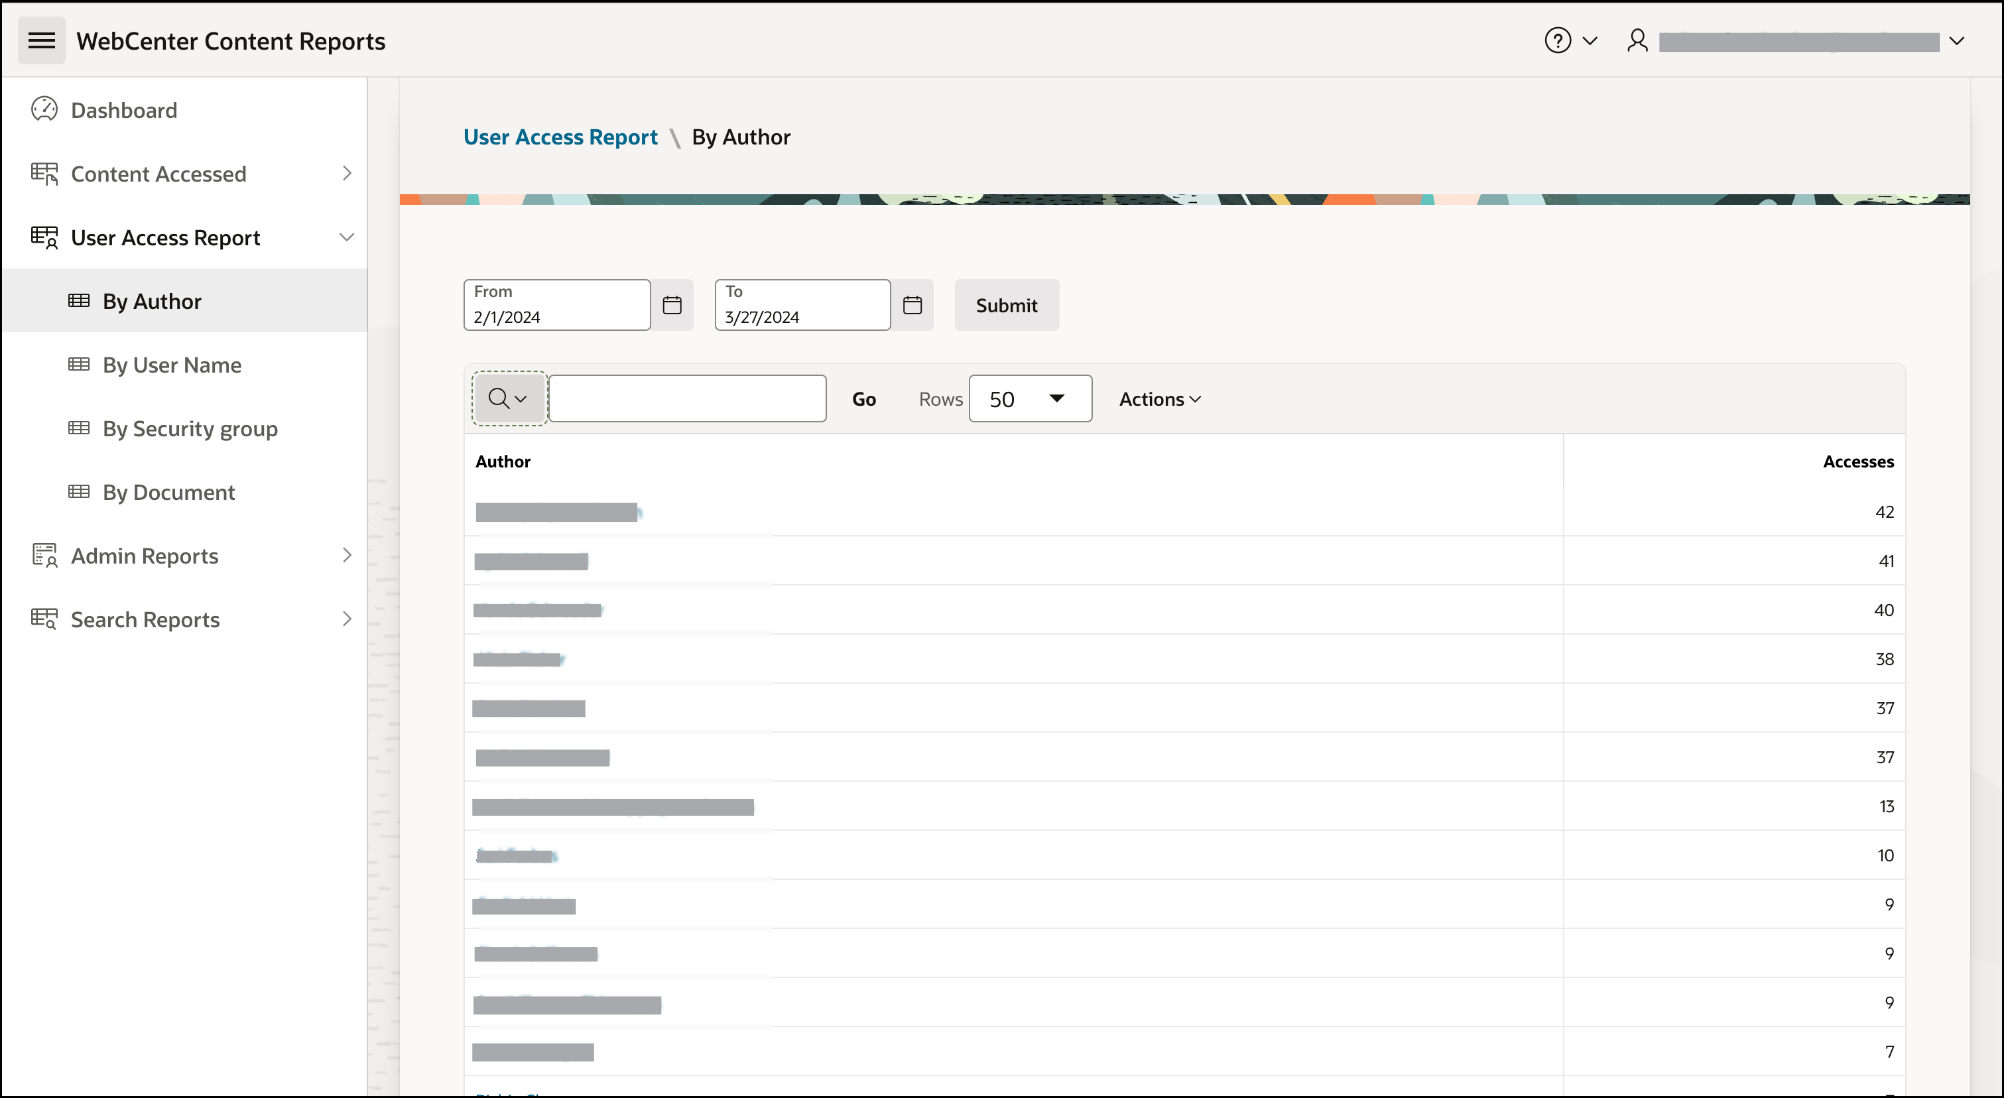Sort by the Accesses column header
The height and width of the screenshot is (1098, 2004).
tap(1858, 461)
